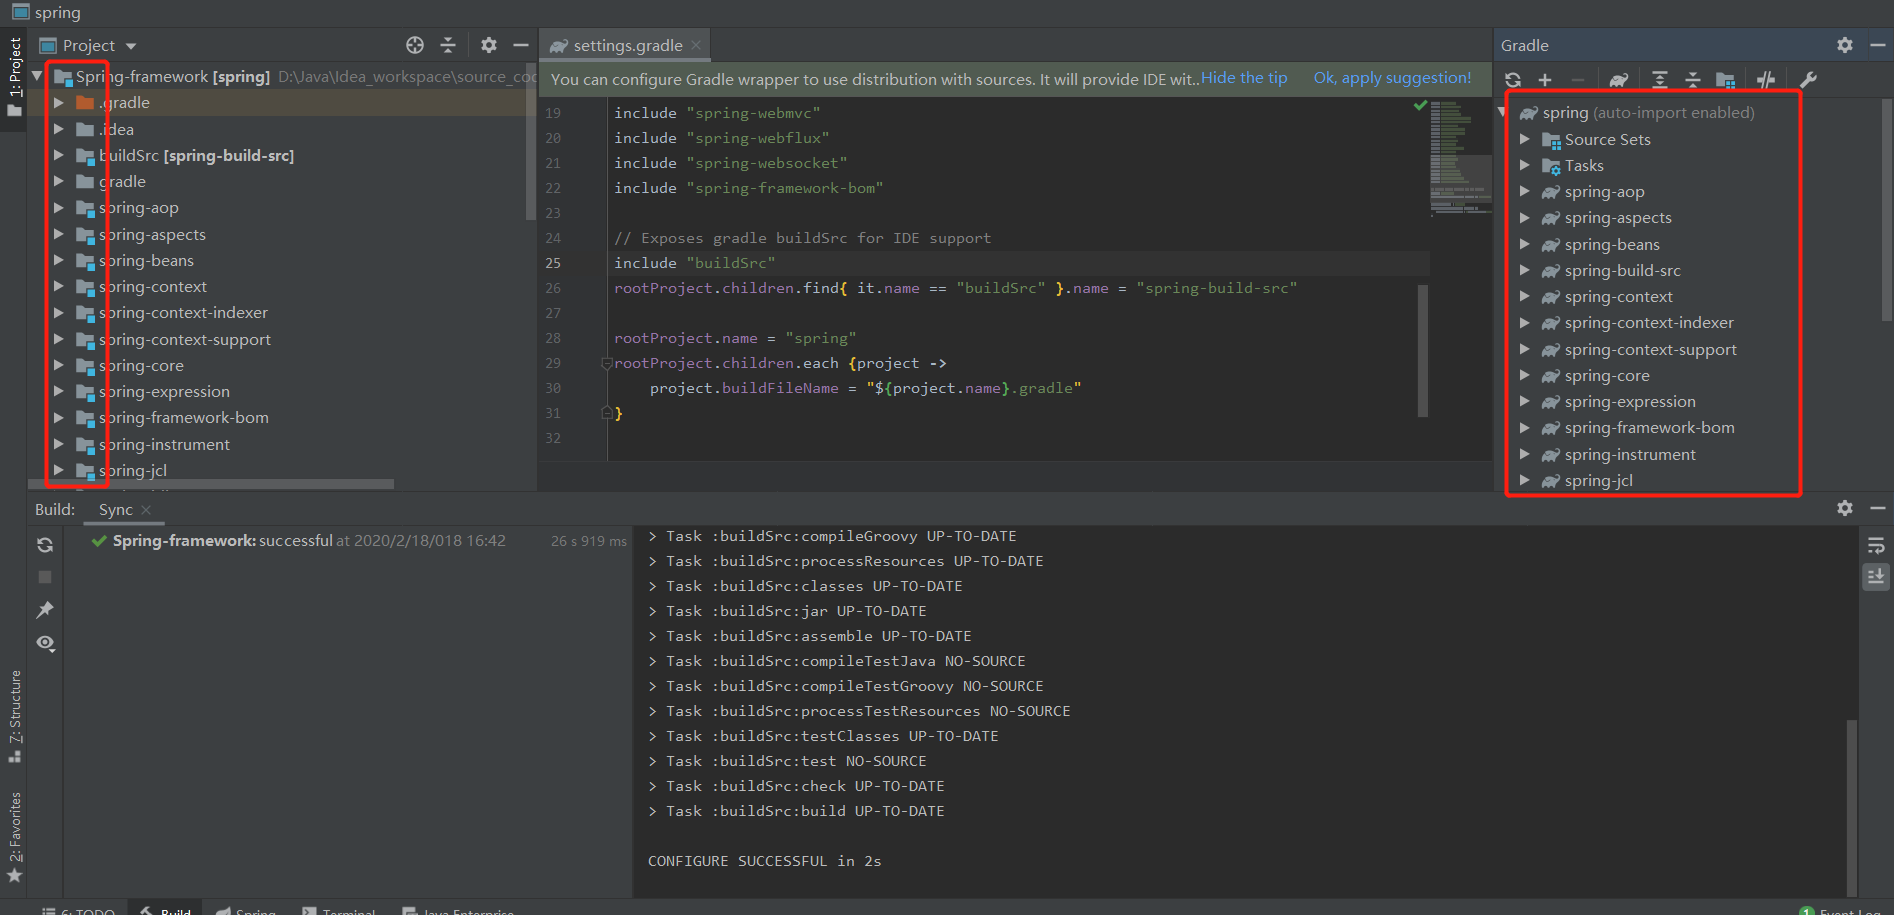1894x915 pixels.
Task: Expand buildSrc [spring-build-src] module
Action: (x=58, y=155)
